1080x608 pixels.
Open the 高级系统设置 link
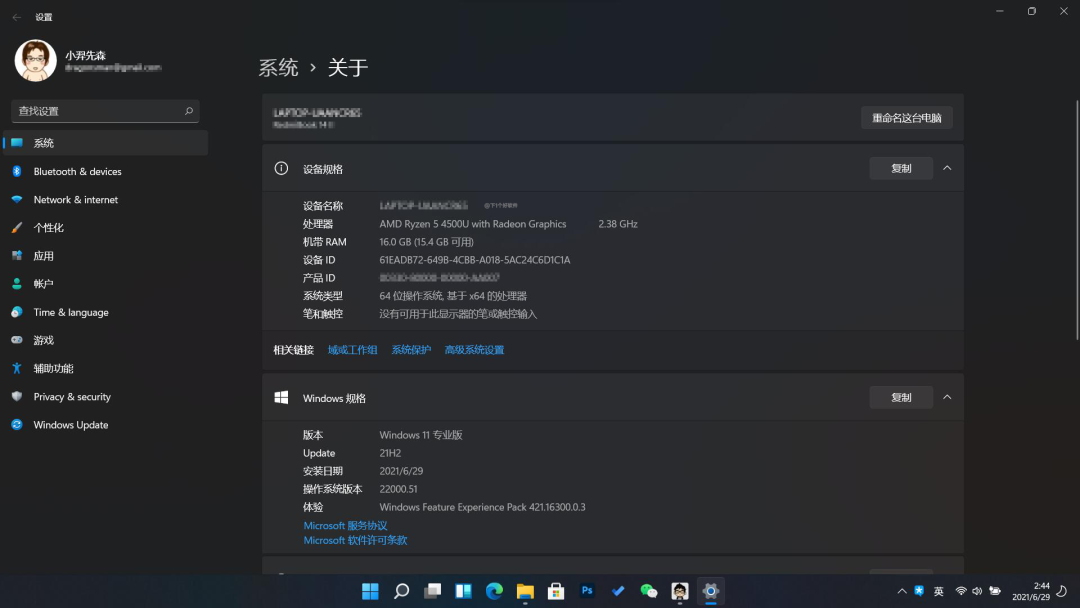[474, 350]
